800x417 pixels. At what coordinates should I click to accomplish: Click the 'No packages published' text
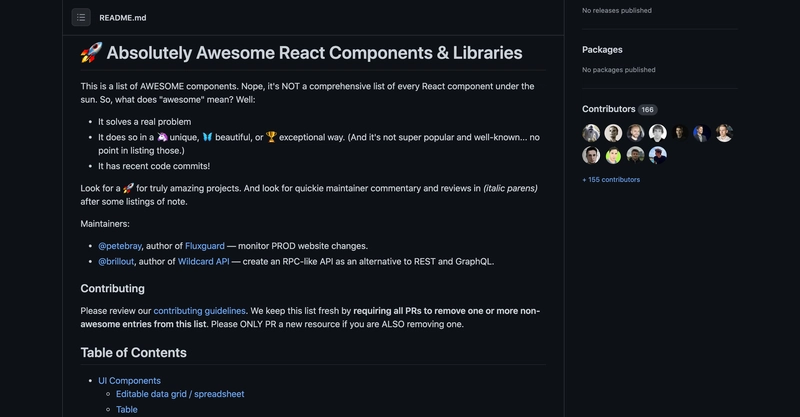tap(619, 70)
